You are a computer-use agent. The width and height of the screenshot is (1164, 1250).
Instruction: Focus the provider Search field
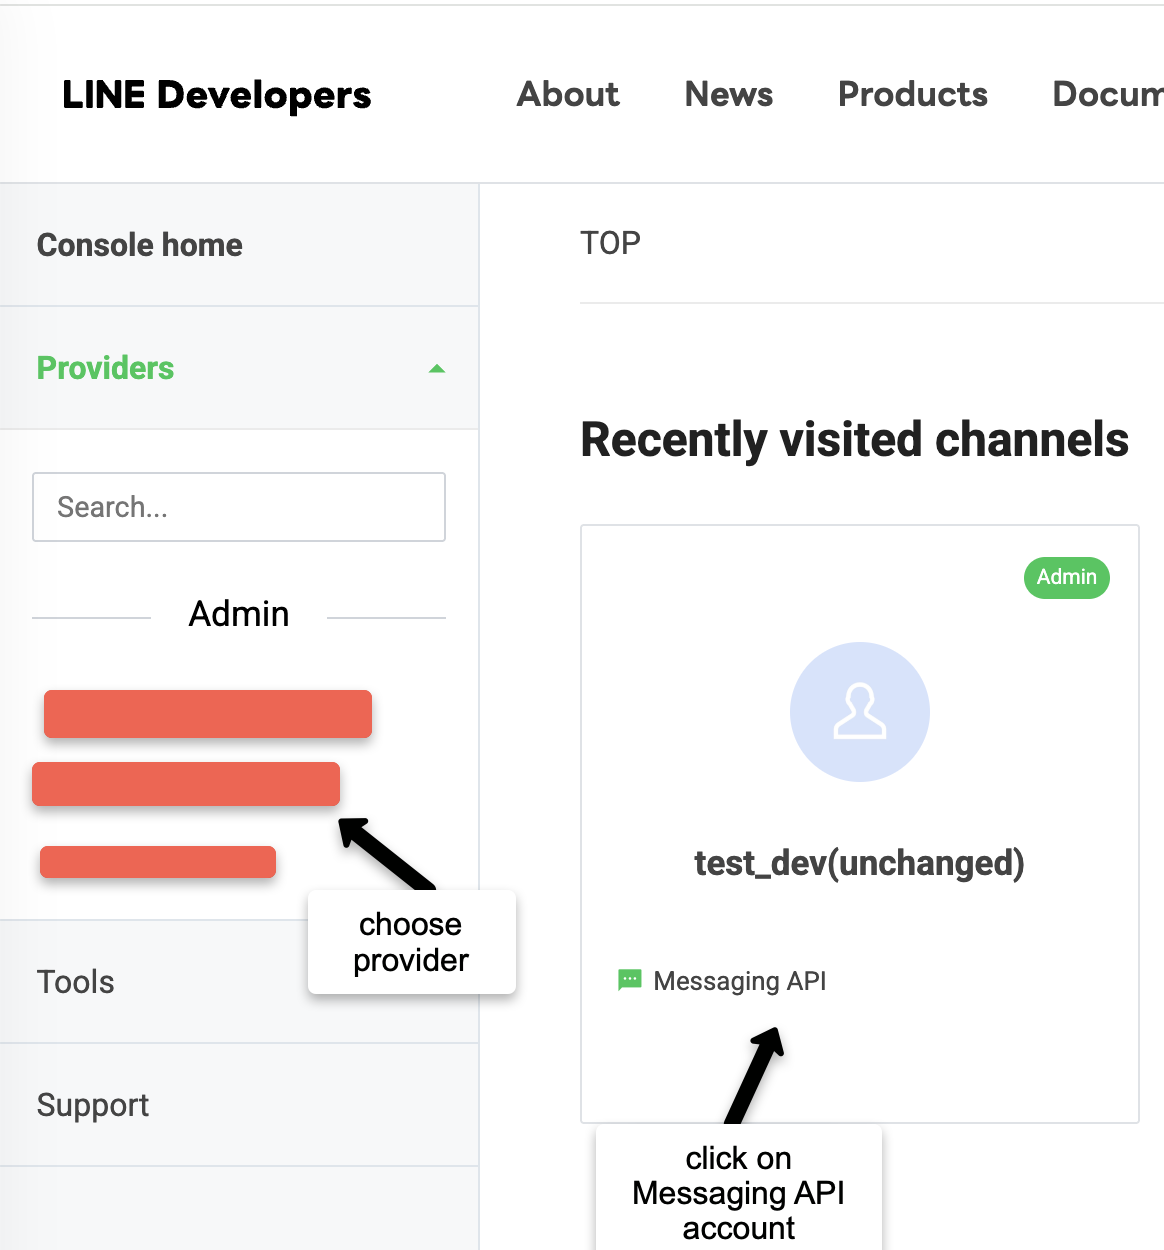click(x=239, y=507)
